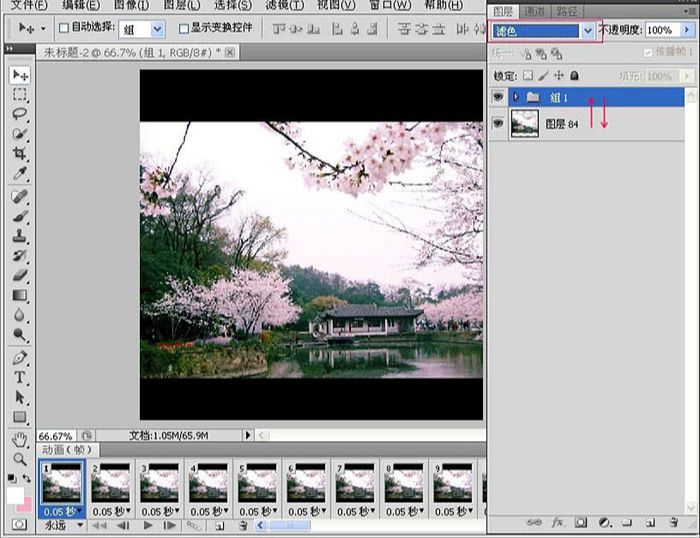
Task: Switch to the 通道 tab
Action: [x=534, y=11]
